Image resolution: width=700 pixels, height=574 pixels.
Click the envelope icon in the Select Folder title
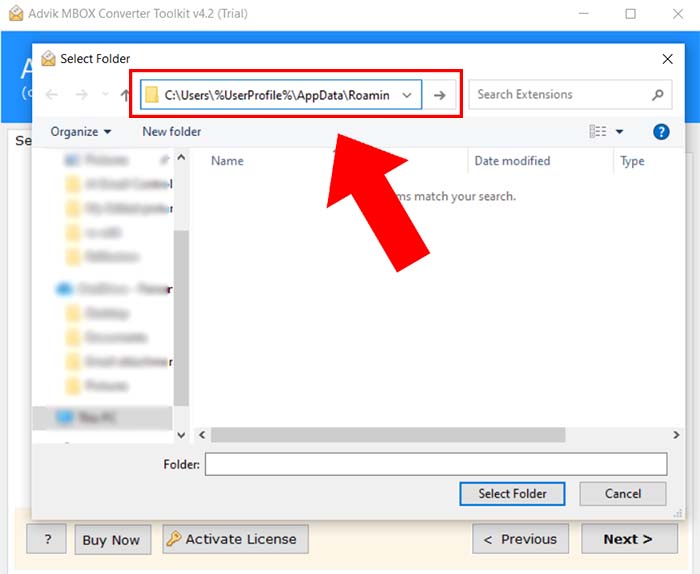pyautogui.click(x=48, y=58)
